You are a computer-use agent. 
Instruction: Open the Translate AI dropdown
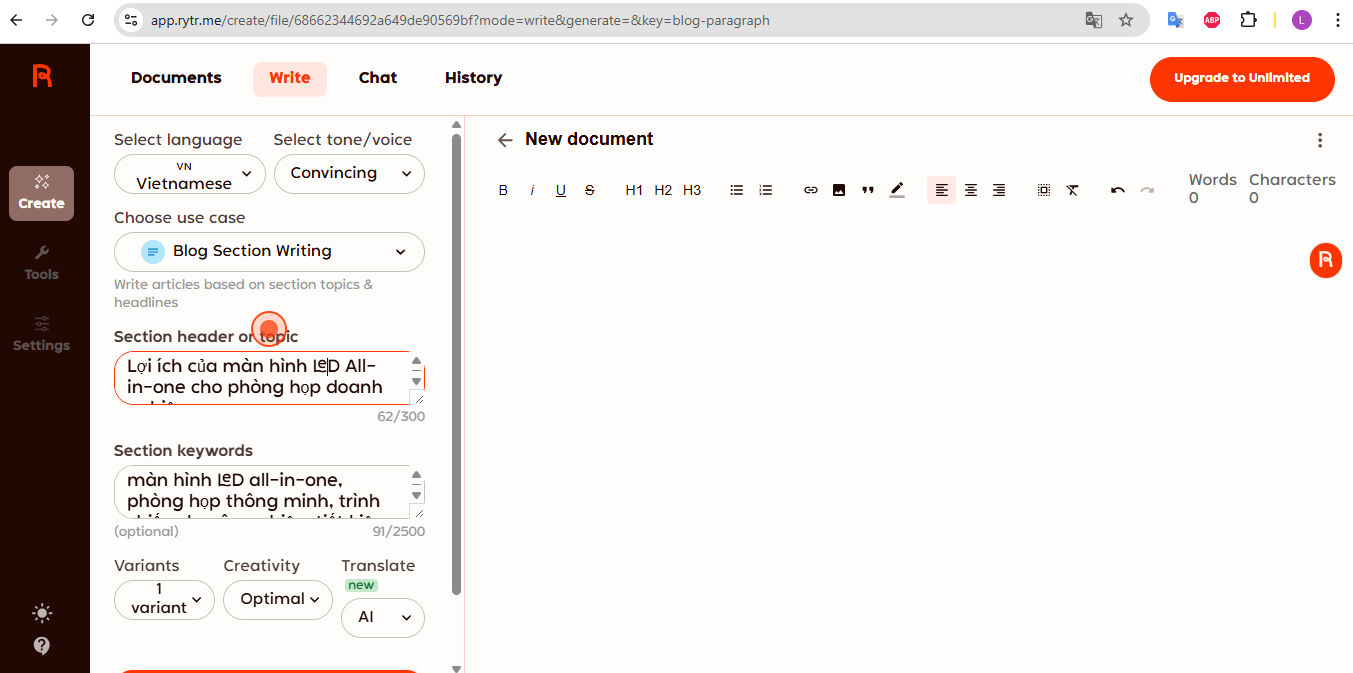tap(383, 618)
